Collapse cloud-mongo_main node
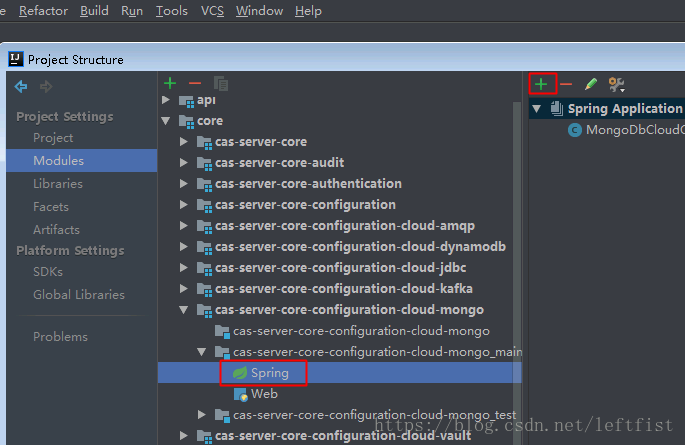The height and width of the screenshot is (445, 685). coord(202,352)
